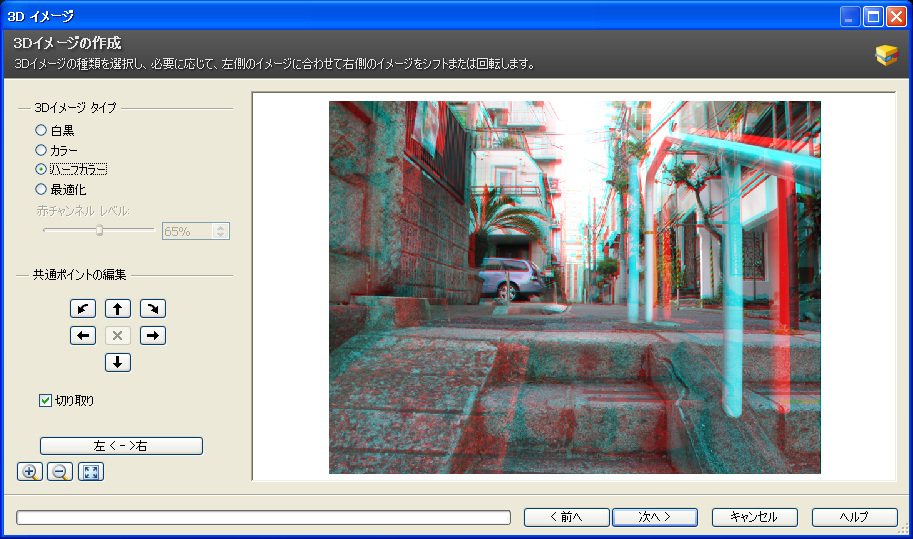
Task: Click the 共通ポイントの編集 group label
Action: 79,275
